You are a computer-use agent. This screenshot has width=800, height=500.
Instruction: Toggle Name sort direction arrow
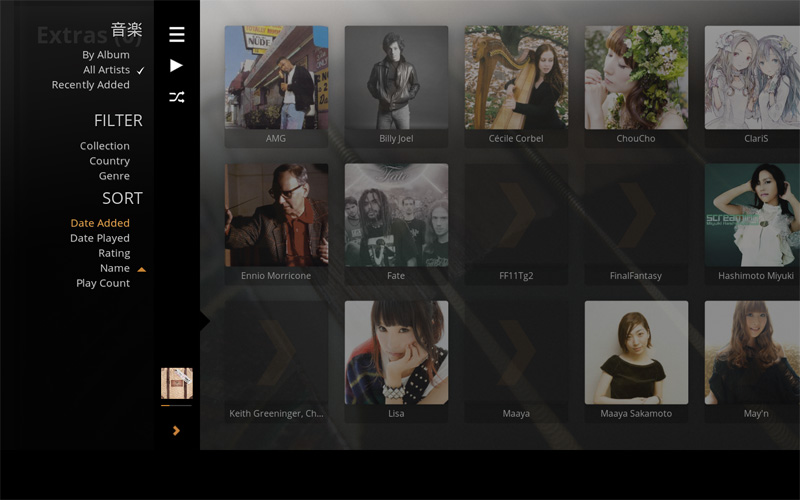pyautogui.click(x=141, y=269)
